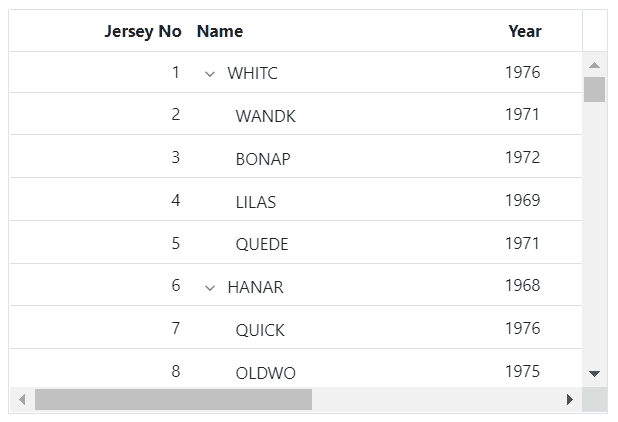Click the vertical scrollbar down arrow
The height and width of the screenshot is (422, 618).
coord(595,374)
